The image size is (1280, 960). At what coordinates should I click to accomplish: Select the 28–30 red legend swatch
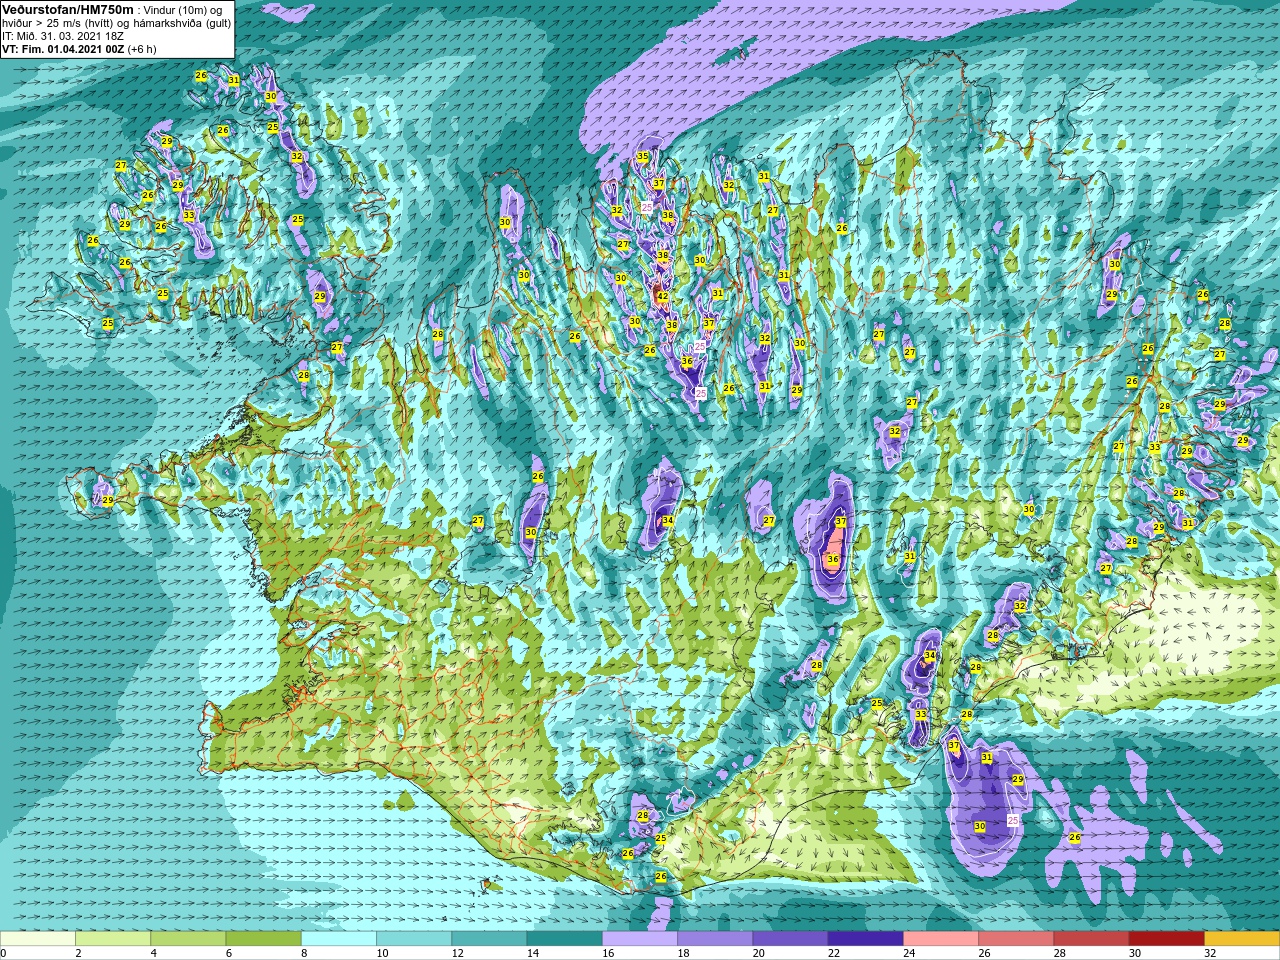1092,939
